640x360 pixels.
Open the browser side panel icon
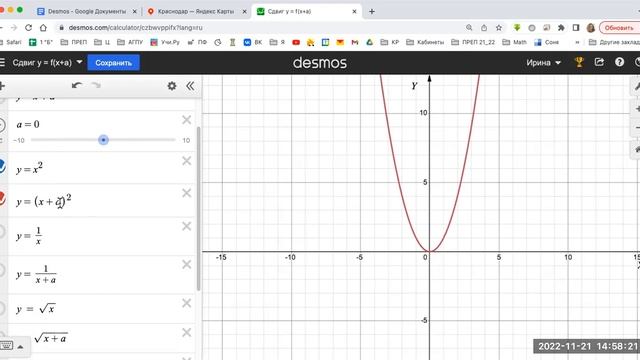(x=576, y=28)
